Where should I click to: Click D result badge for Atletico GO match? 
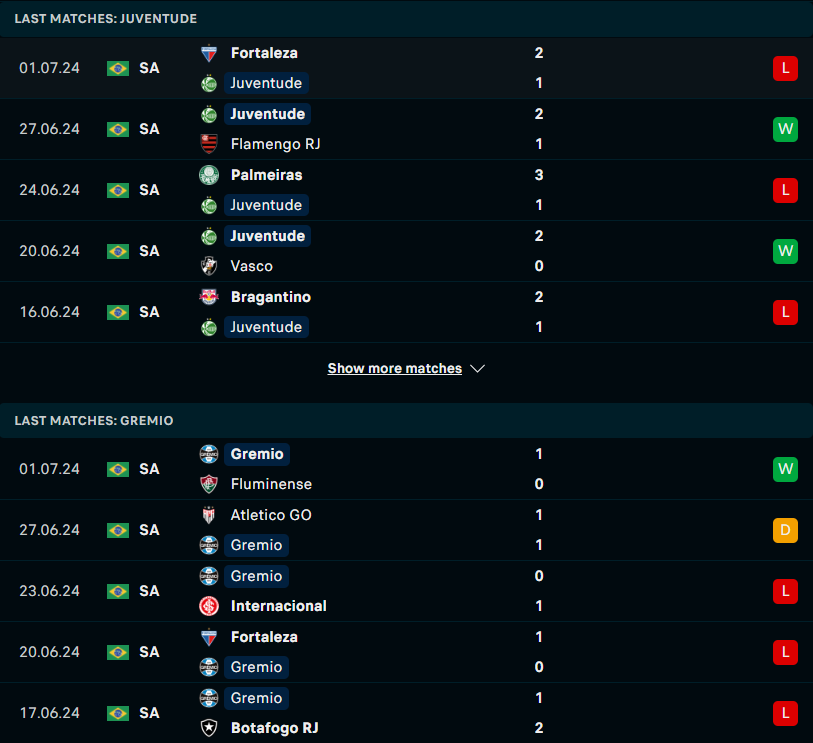pyautogui.click(x=785, y=530)
